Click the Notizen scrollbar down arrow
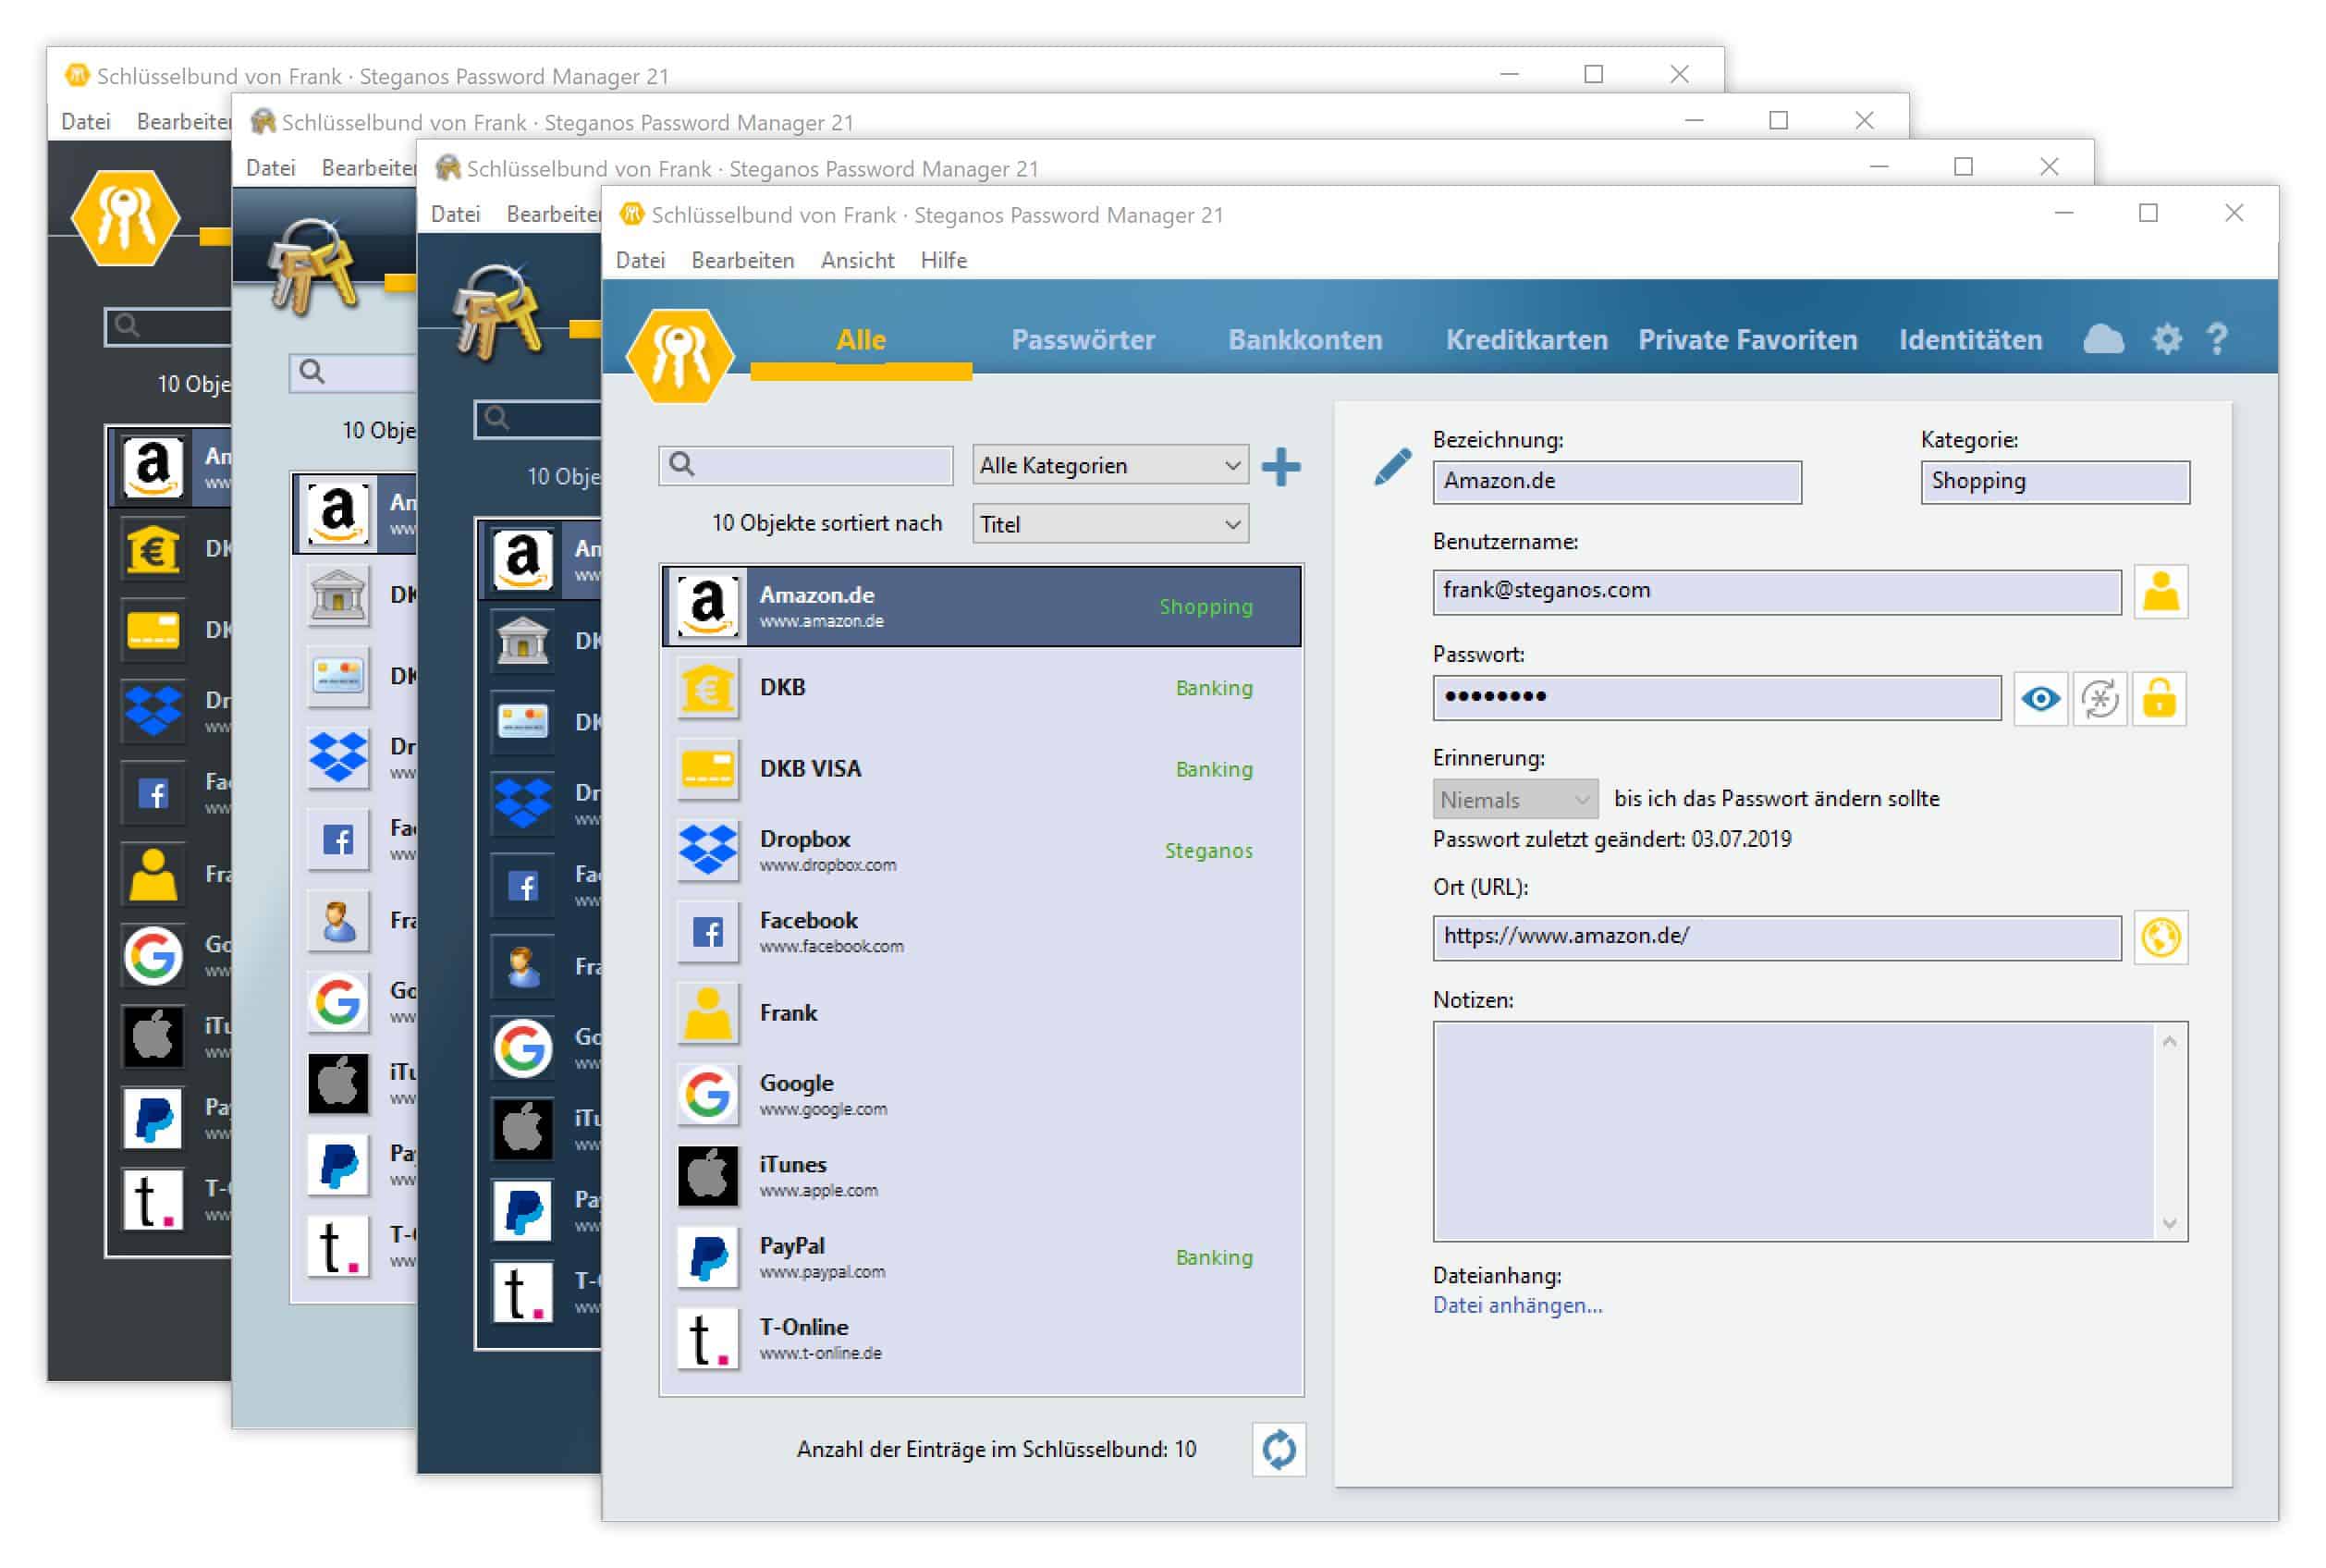2326x1568 pixels. (x=2169, y=1223)
